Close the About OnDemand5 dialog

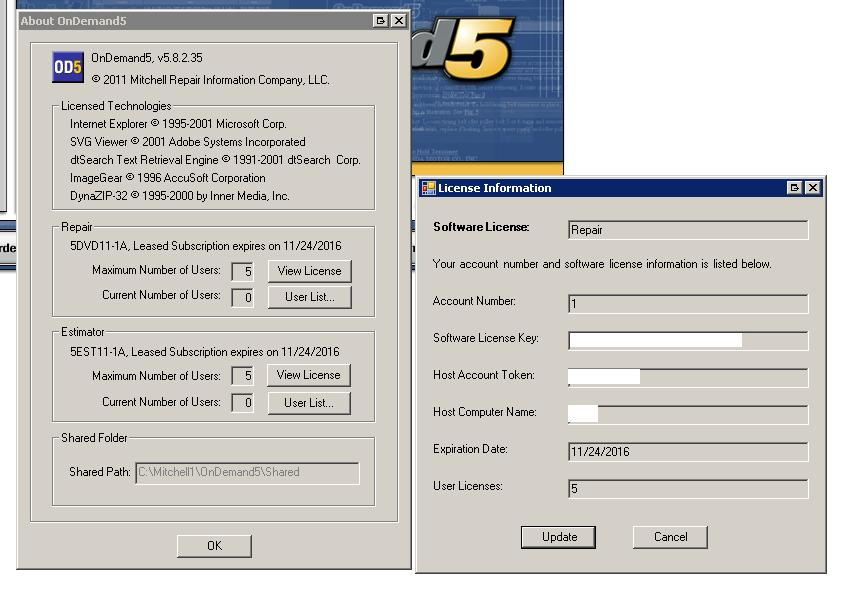(x=398, y=20)
